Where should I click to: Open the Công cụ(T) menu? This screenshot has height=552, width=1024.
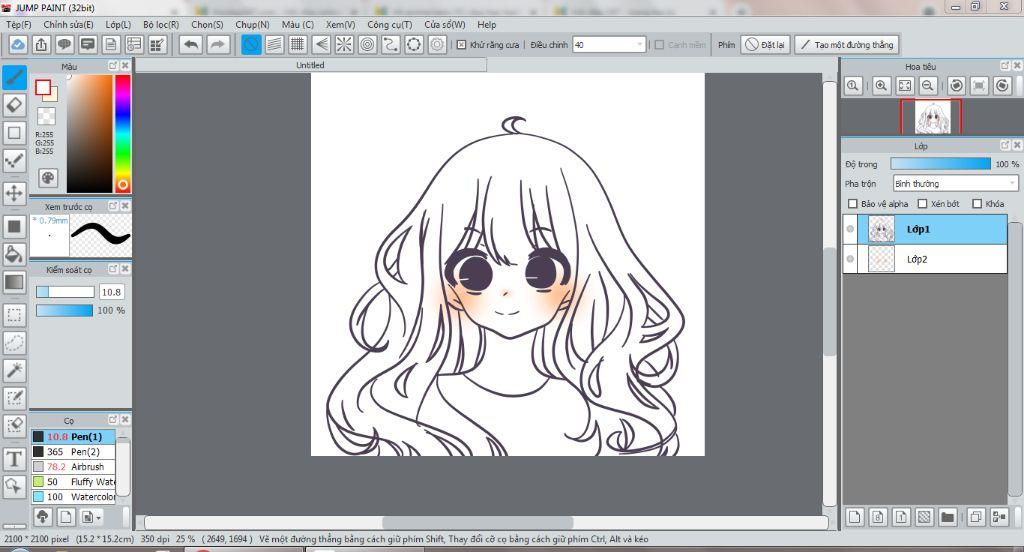[389, 24]
